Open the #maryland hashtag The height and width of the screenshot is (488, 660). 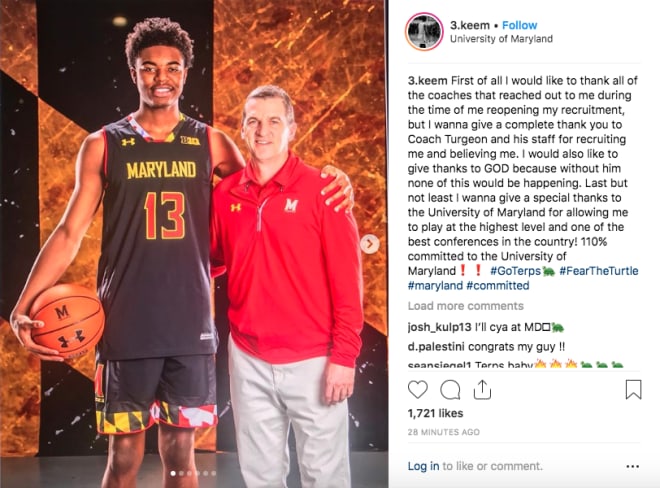435,285
